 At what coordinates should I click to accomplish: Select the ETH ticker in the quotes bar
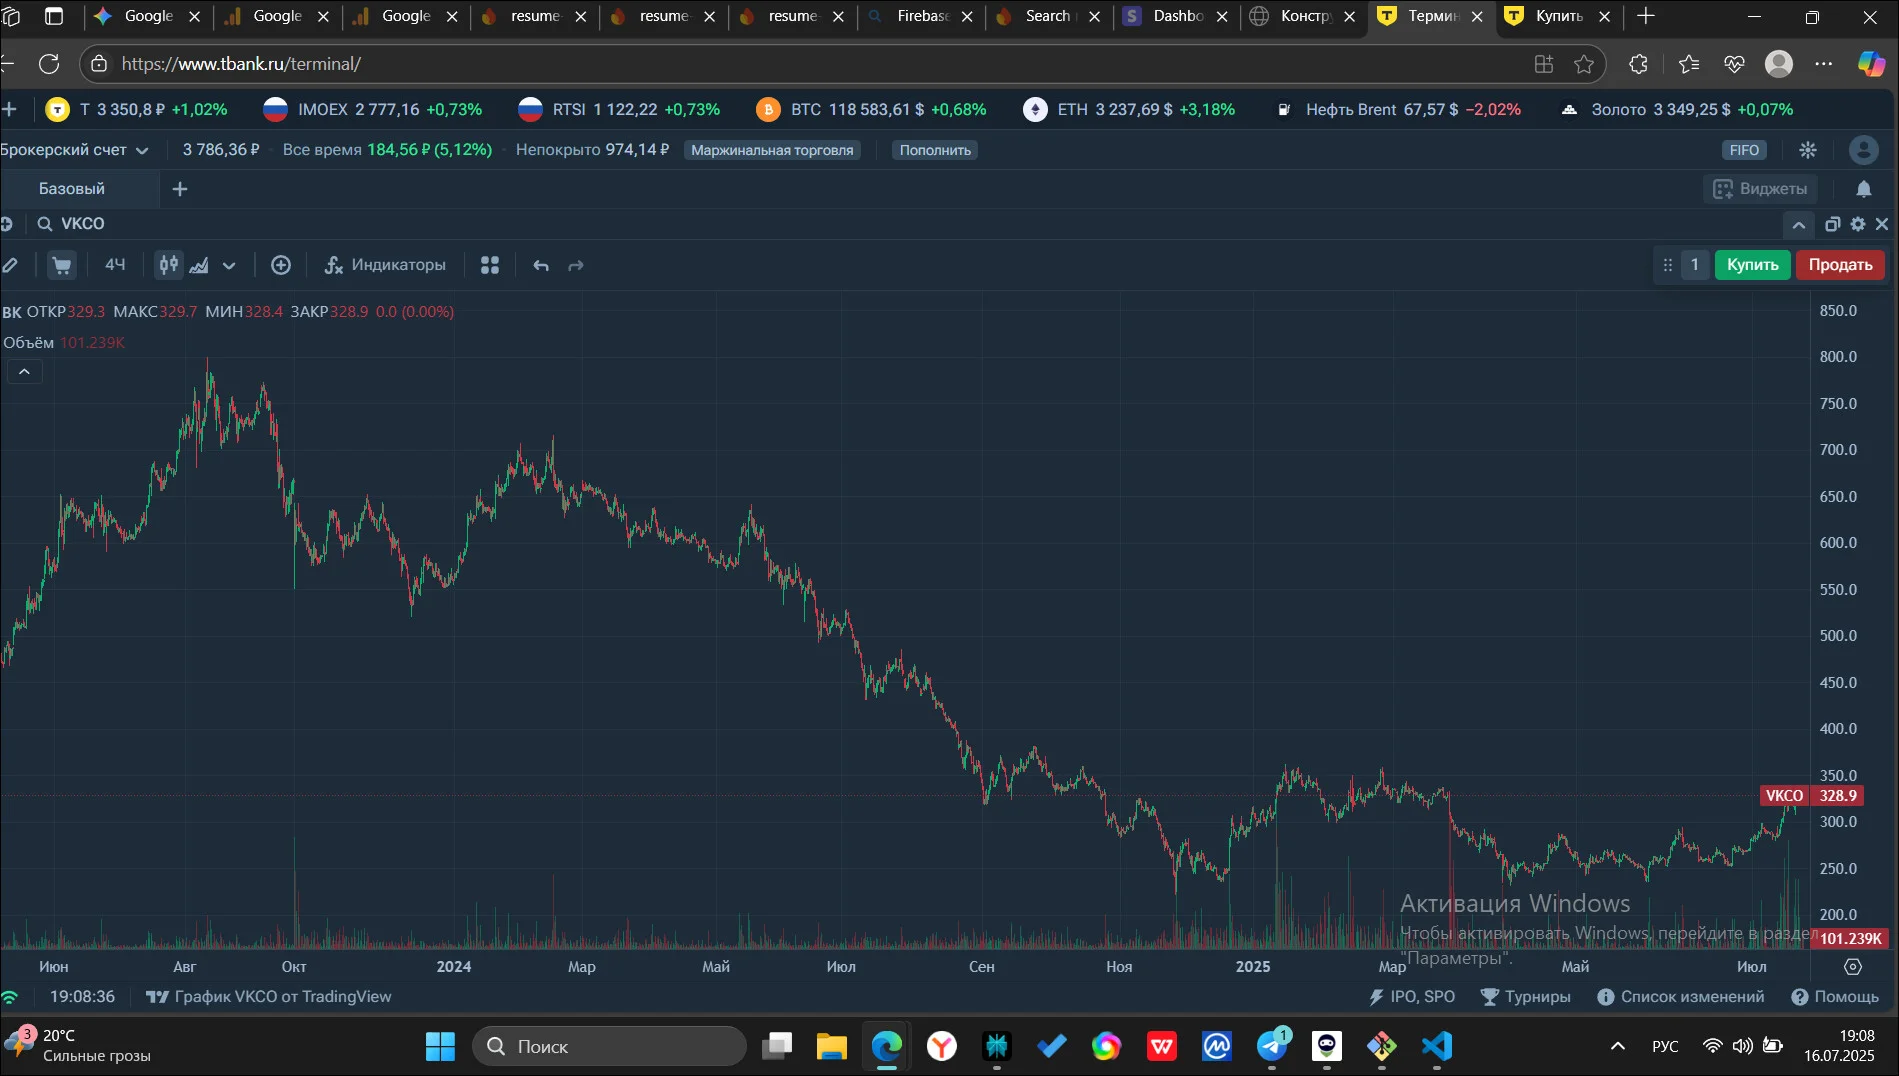(1129, 109)
